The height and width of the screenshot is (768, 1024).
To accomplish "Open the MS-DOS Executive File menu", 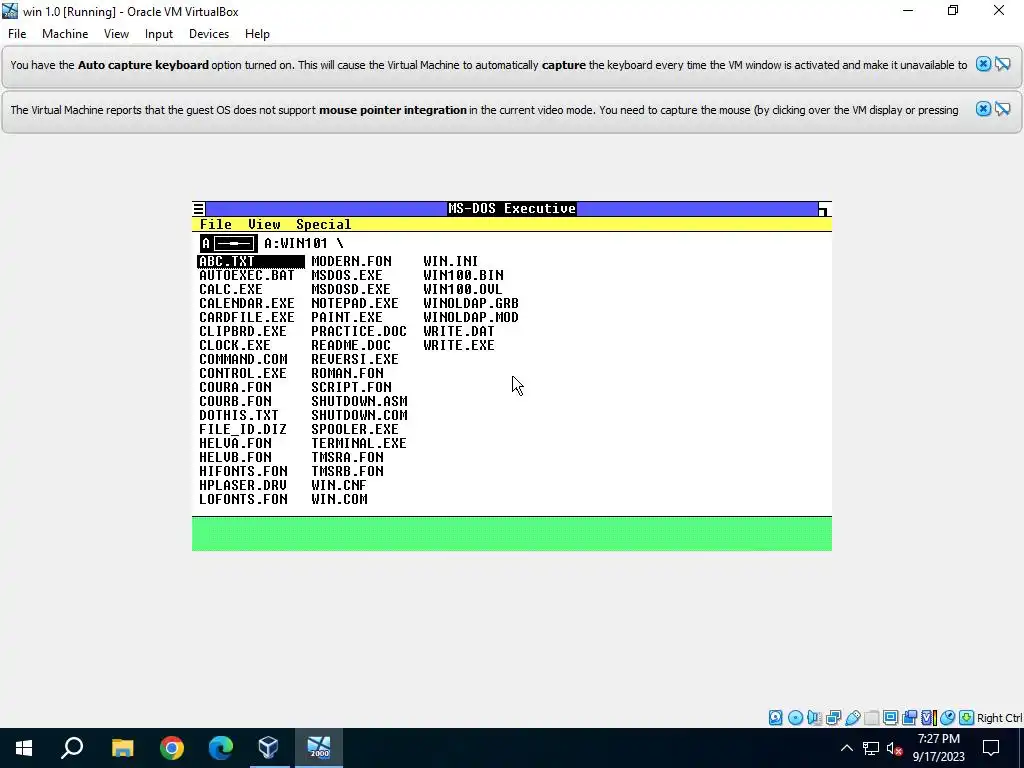I will click(x=216, y=225).
